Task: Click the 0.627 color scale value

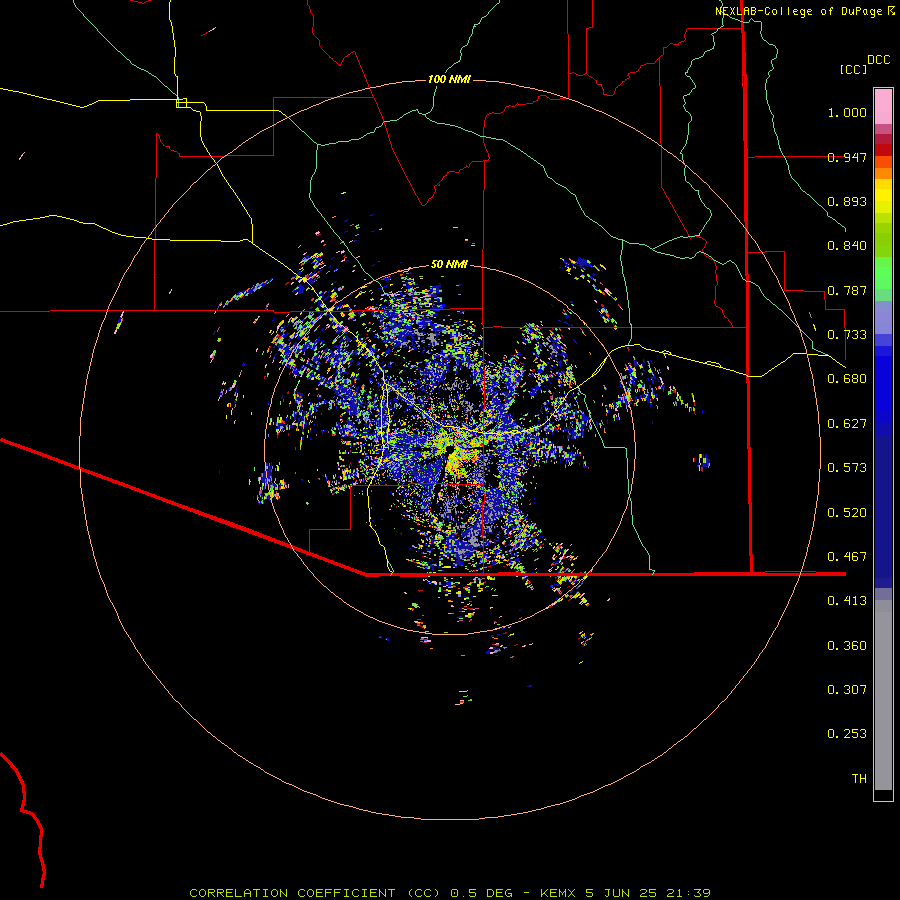Action: [847, 424]
